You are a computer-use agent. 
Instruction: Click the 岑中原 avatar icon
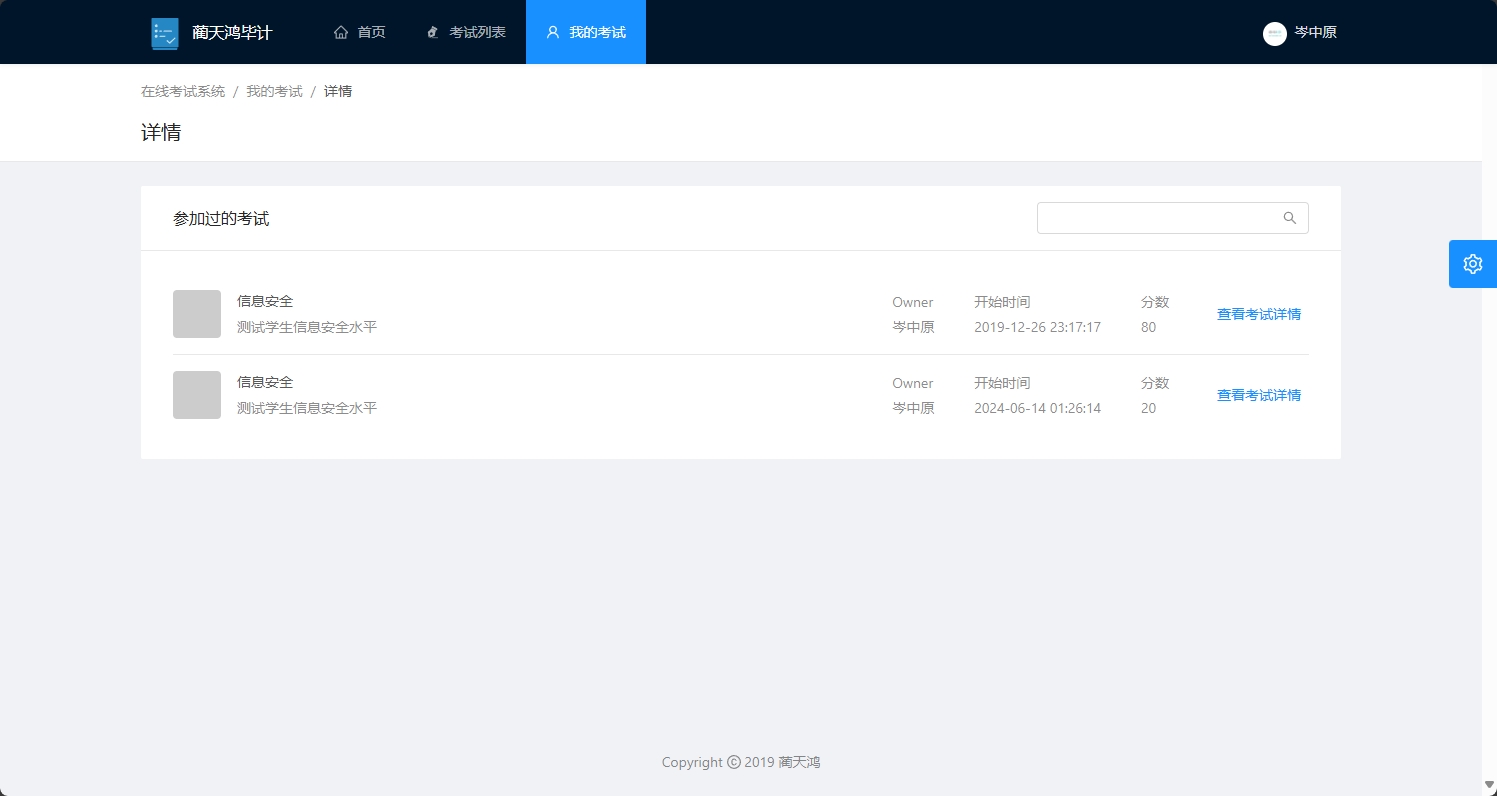tap(1275, 34)
